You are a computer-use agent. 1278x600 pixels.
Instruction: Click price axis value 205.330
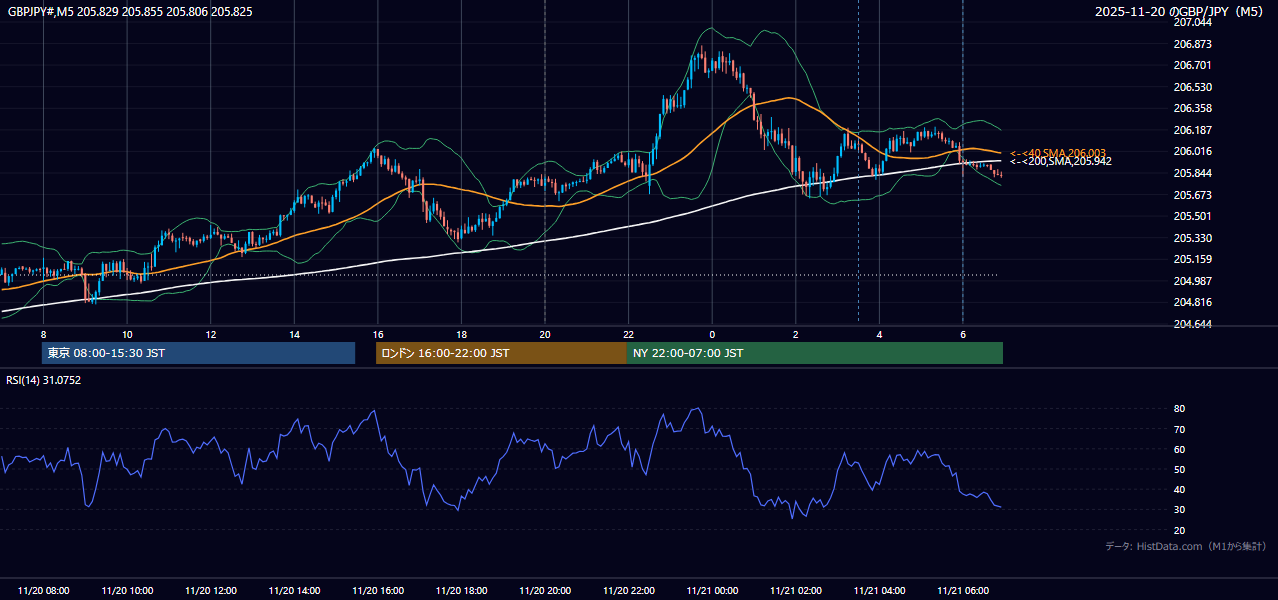(1193, 238)
